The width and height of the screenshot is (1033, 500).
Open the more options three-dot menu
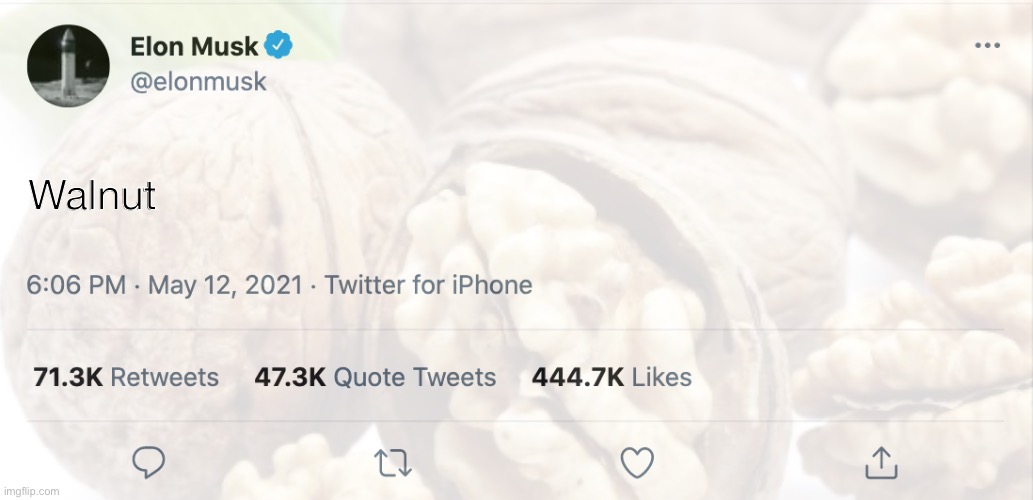[x=987, y=46]
